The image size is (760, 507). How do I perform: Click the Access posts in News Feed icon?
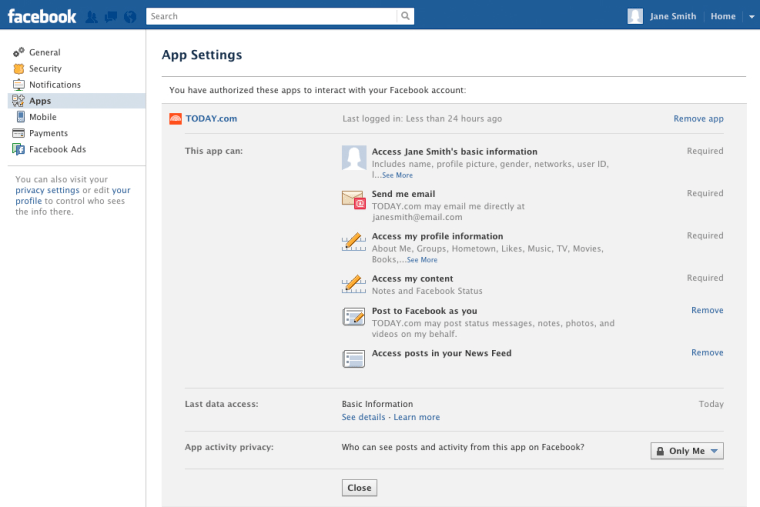(354, 359)
